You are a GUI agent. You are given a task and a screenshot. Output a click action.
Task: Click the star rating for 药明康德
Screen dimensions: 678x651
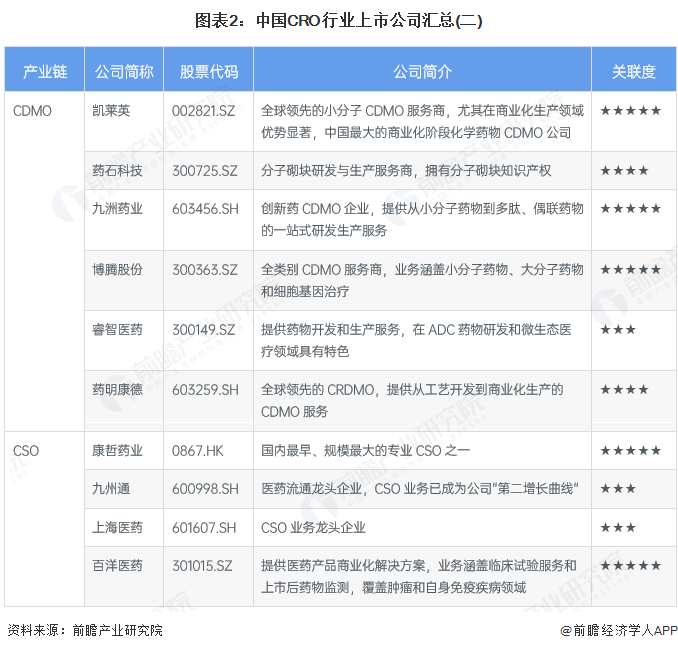[x=624, y=389]
